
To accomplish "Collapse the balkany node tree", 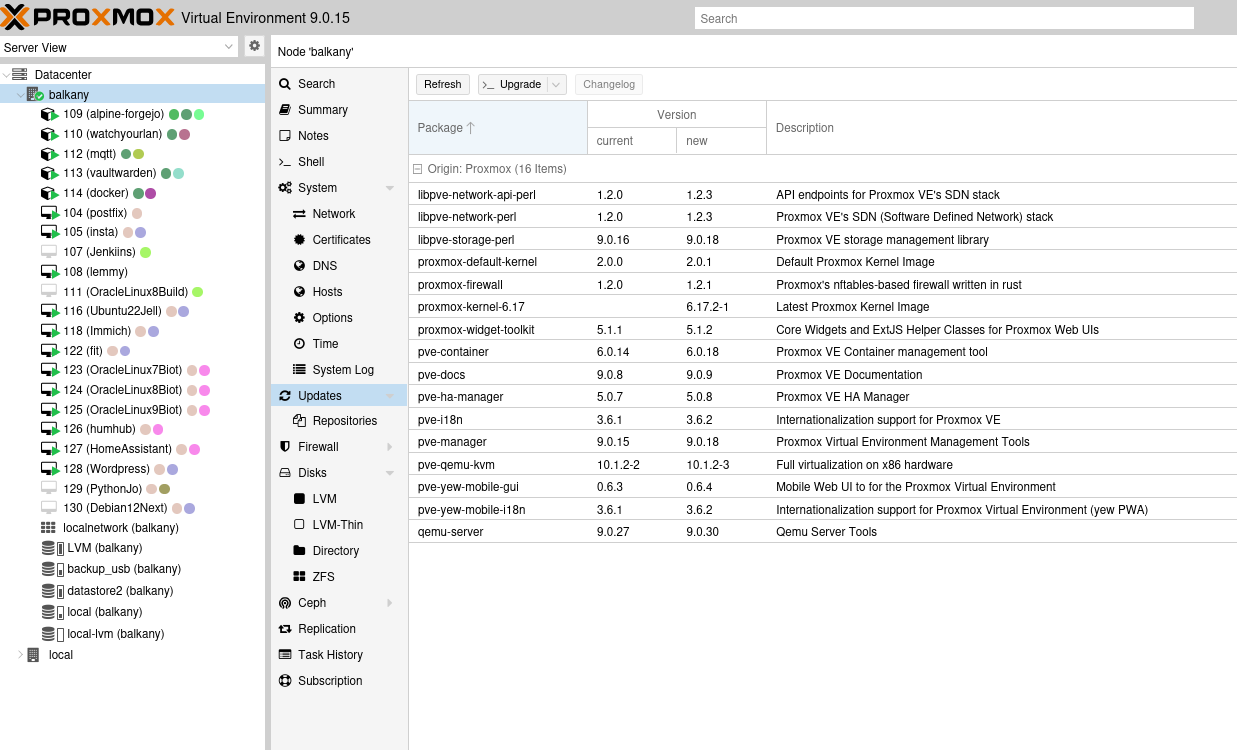I will tap(20, 95).
